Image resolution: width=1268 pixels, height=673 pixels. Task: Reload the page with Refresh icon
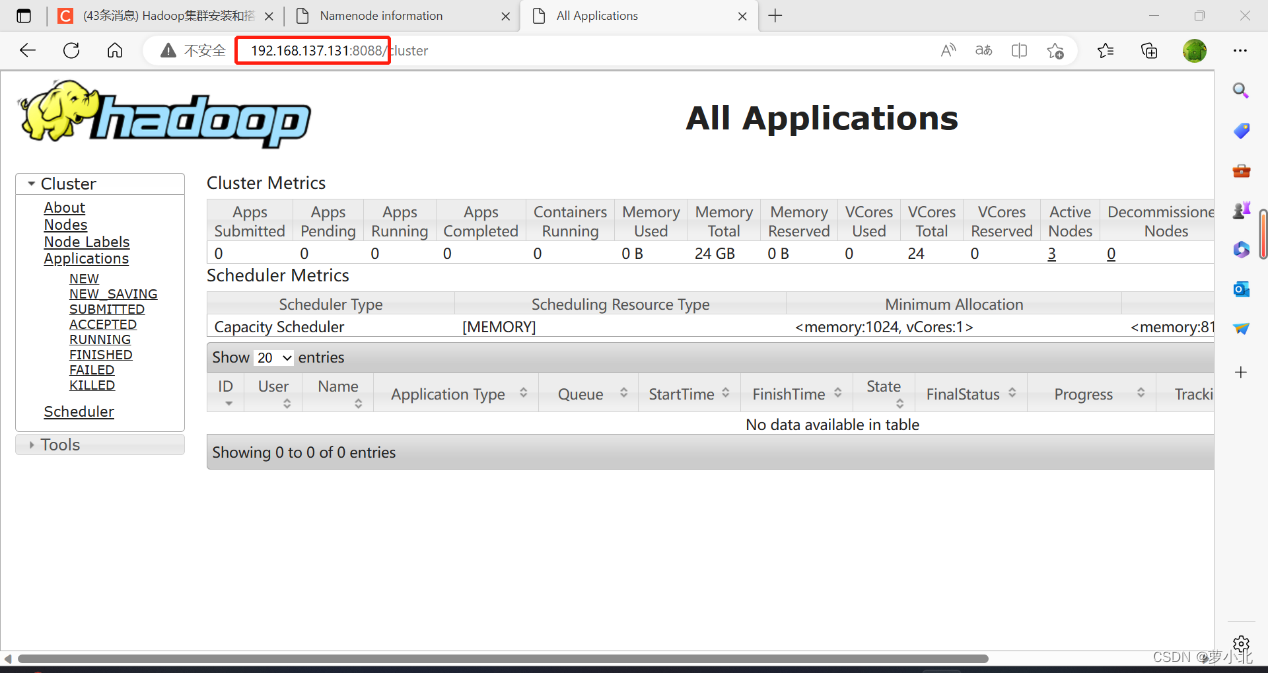click(x=71, y=50)
